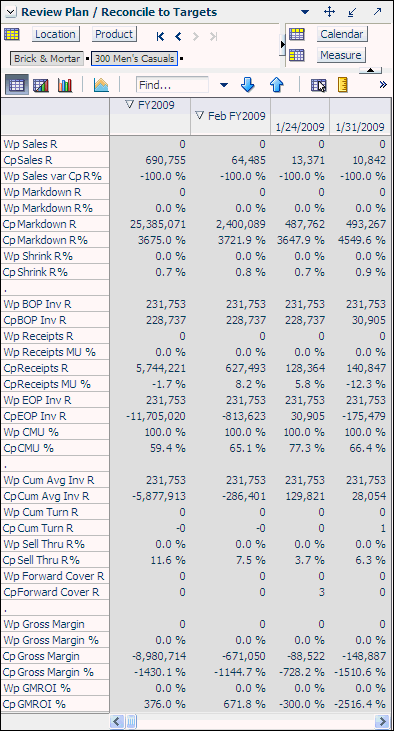
Task: Click the Location dimension button
Action: [x=55, y=34]
